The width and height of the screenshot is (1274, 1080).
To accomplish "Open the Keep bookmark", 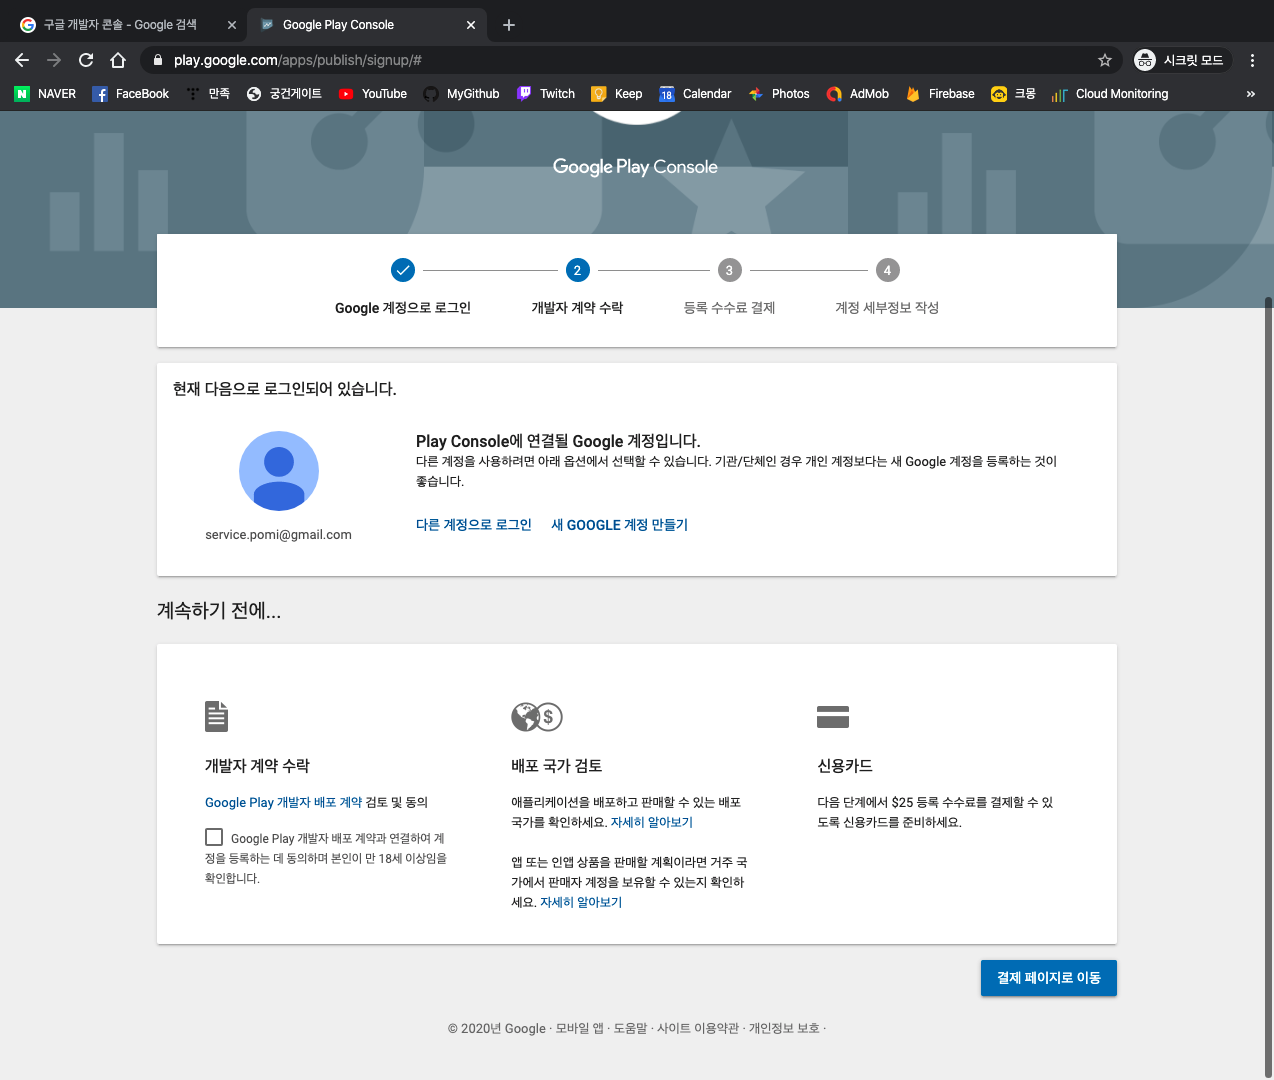I will click(617, 94).
